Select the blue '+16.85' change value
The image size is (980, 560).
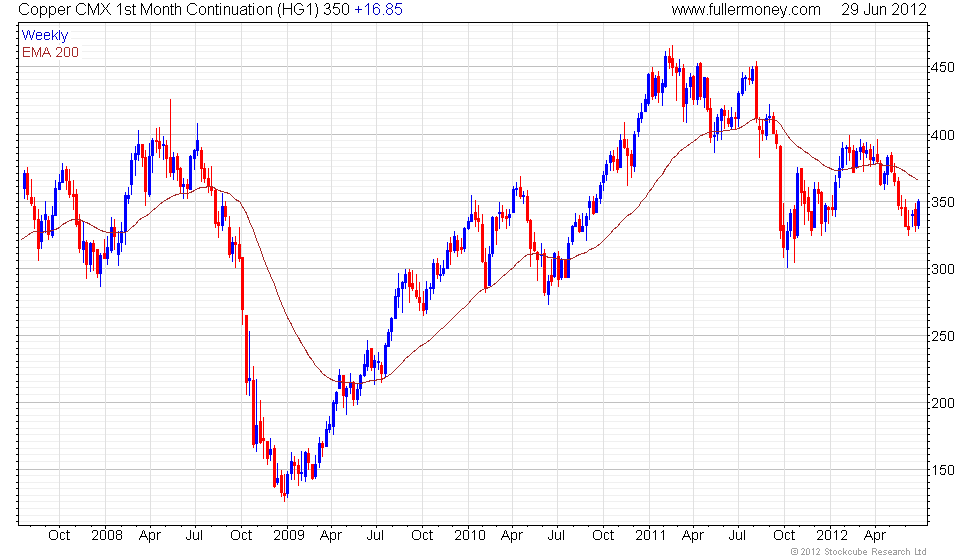pos(379,10)
